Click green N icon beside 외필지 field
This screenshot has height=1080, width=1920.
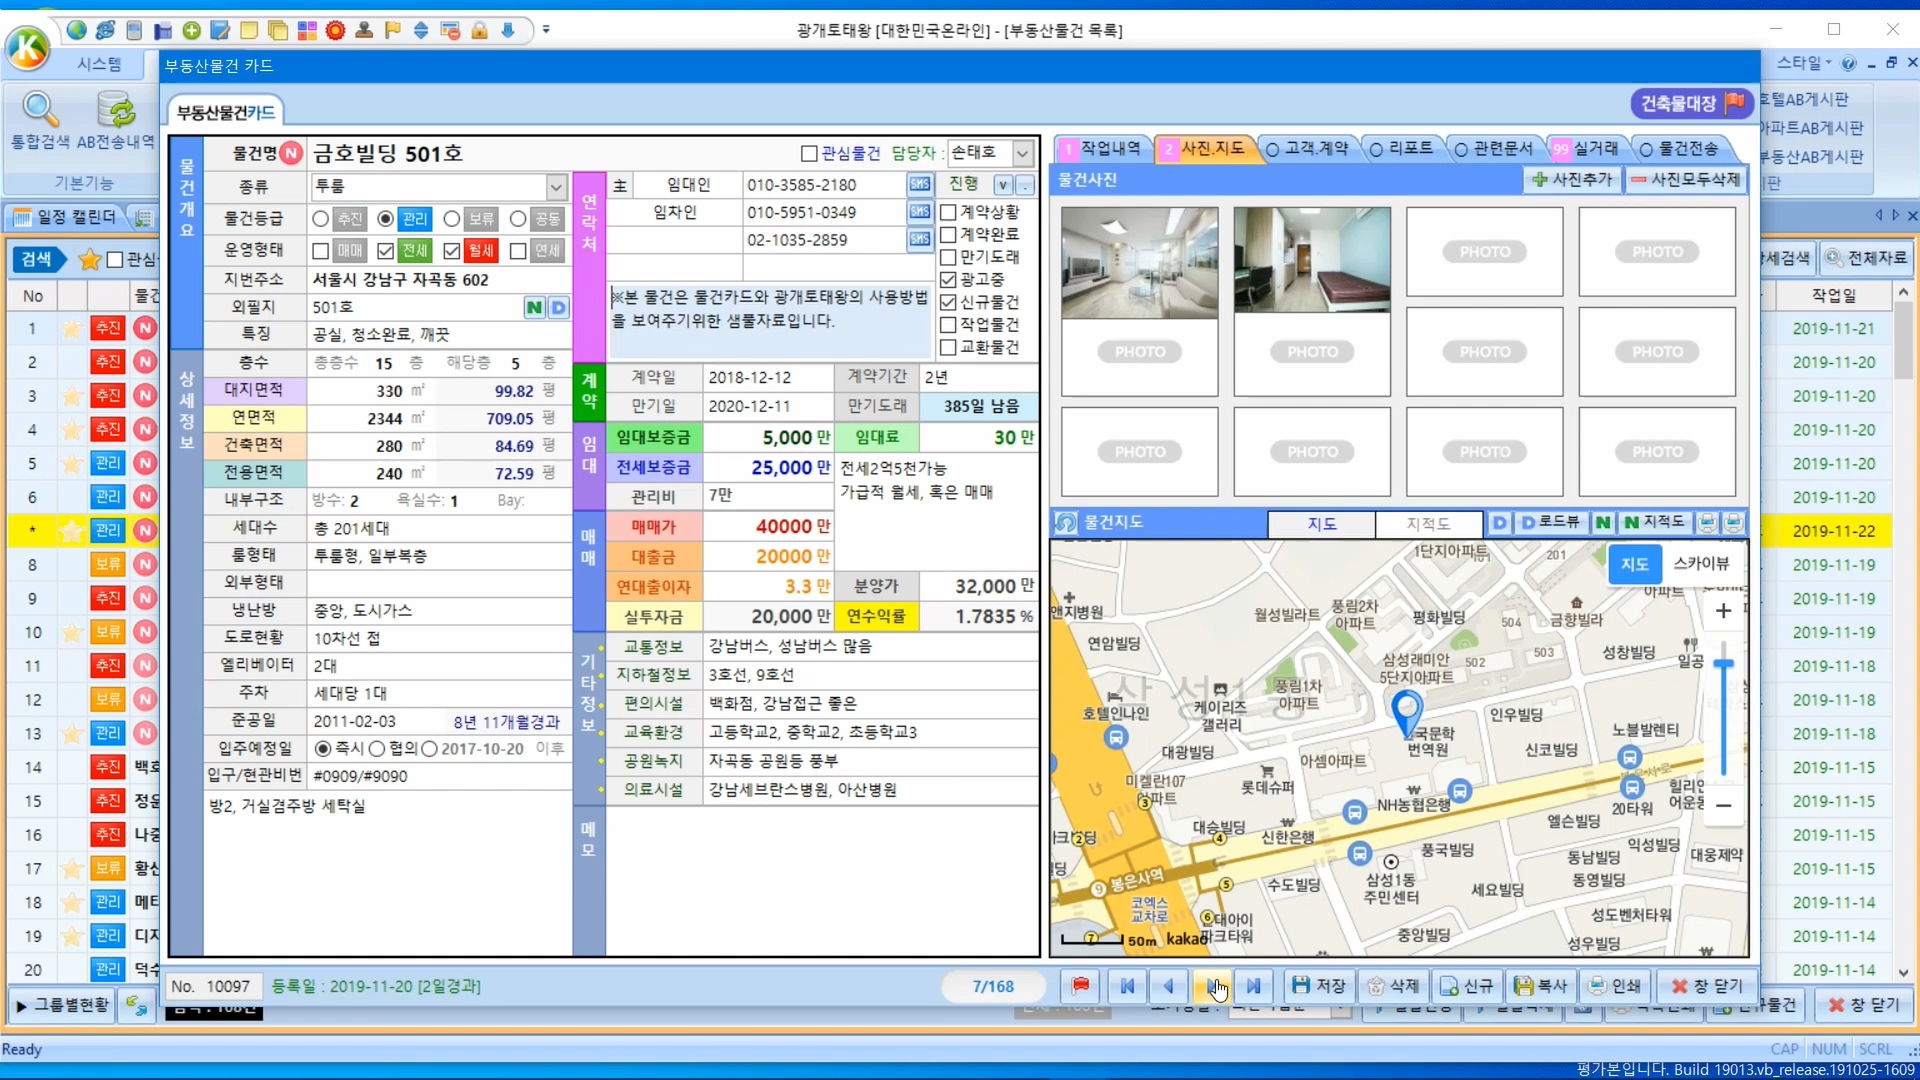click(x=534, y=307)
